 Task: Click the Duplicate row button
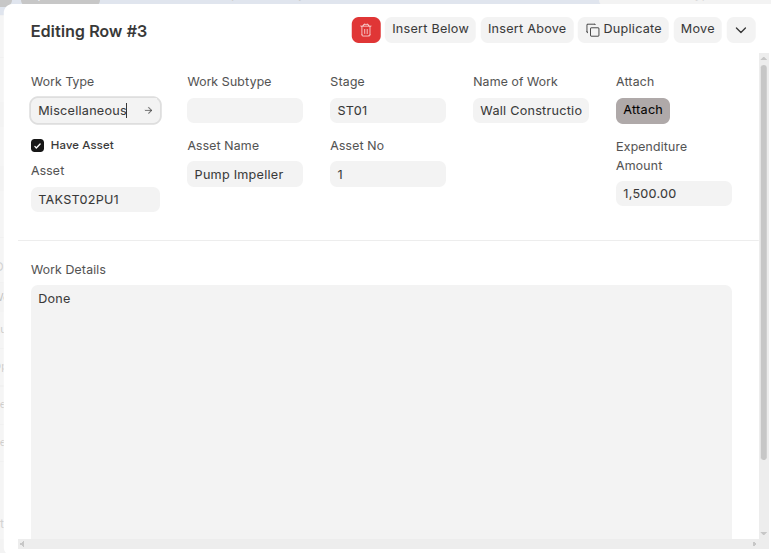(x=623, y=30)
